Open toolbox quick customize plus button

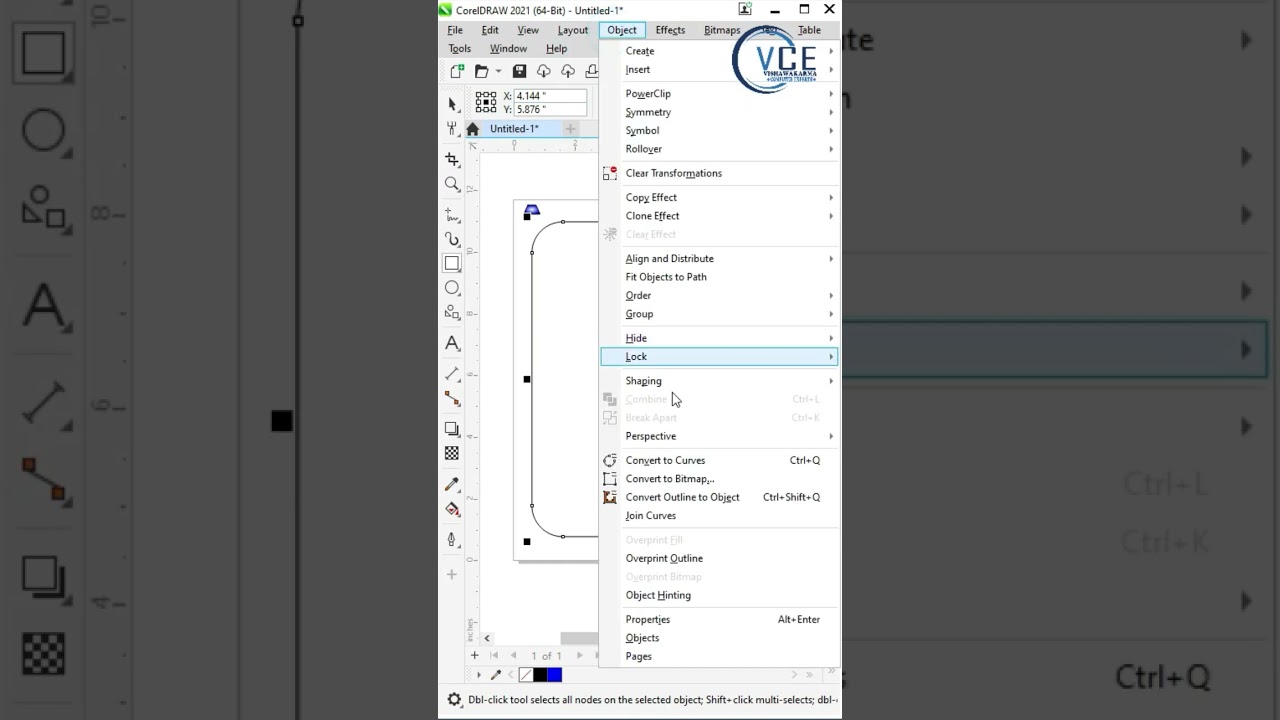[452, 574]
